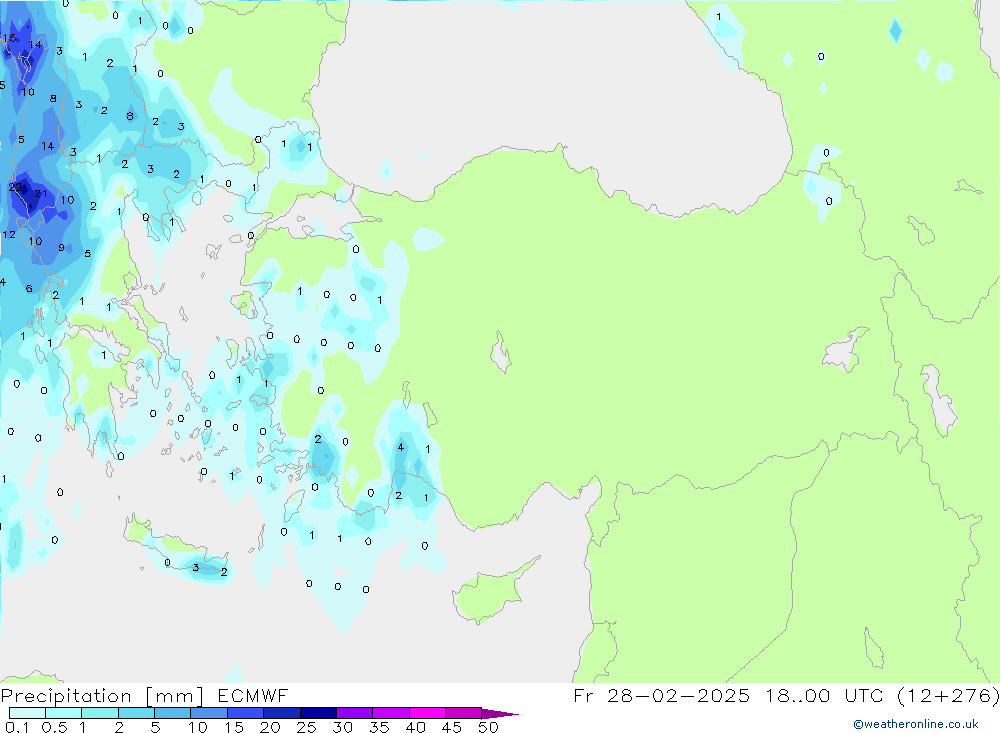Select the '18..00 UTC' time label

point(825,695)
